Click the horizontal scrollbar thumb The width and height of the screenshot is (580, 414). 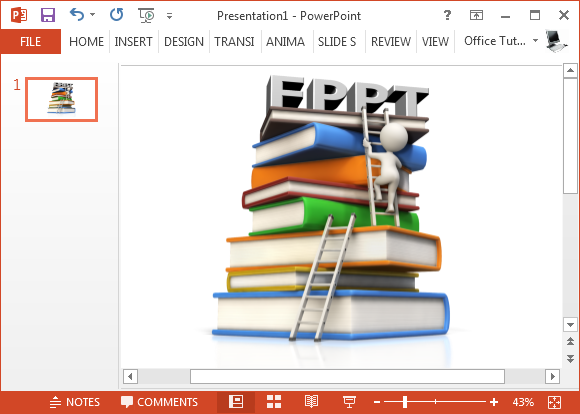(347, 377)
